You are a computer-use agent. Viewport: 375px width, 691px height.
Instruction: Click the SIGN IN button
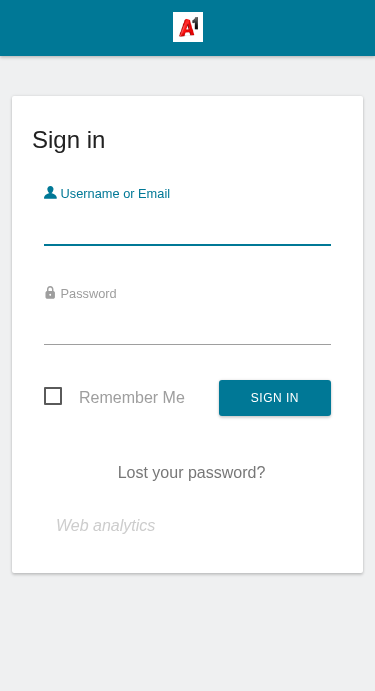pos(275,398)
